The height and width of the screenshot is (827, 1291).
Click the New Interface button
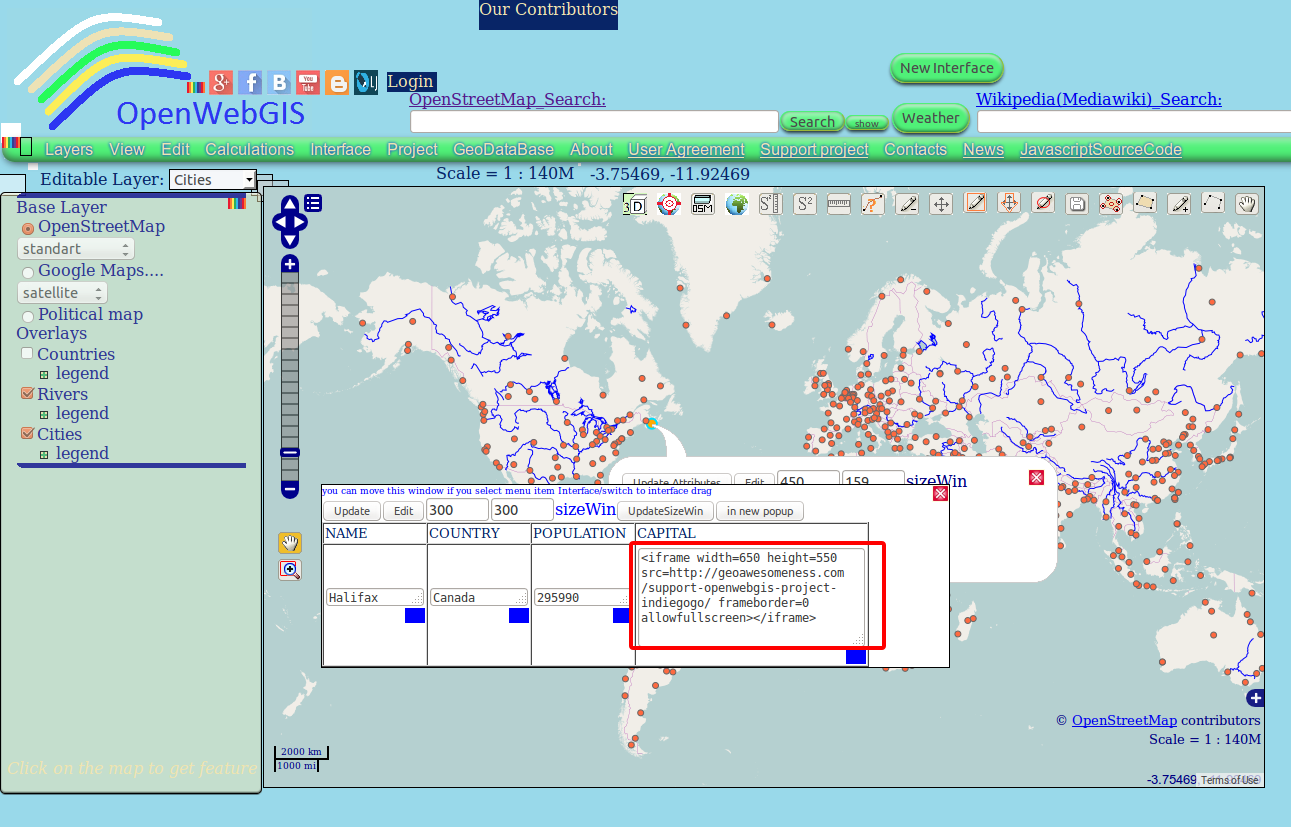pyautogui.click(x=946, y=68)
